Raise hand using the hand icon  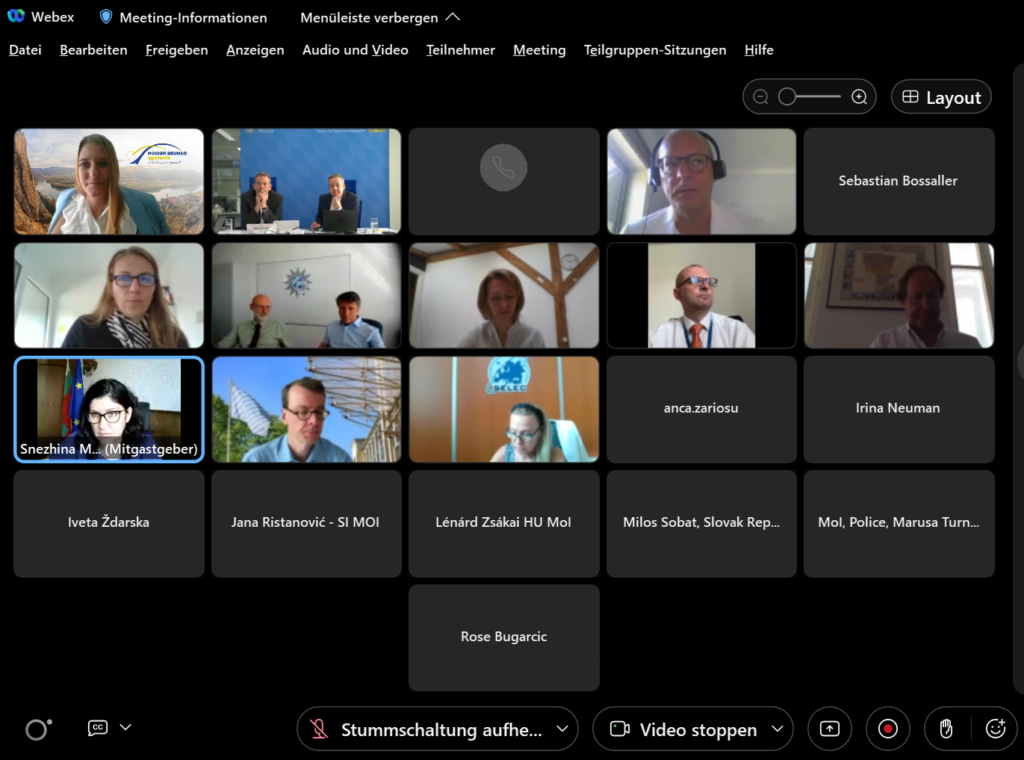tap(945, 729)
